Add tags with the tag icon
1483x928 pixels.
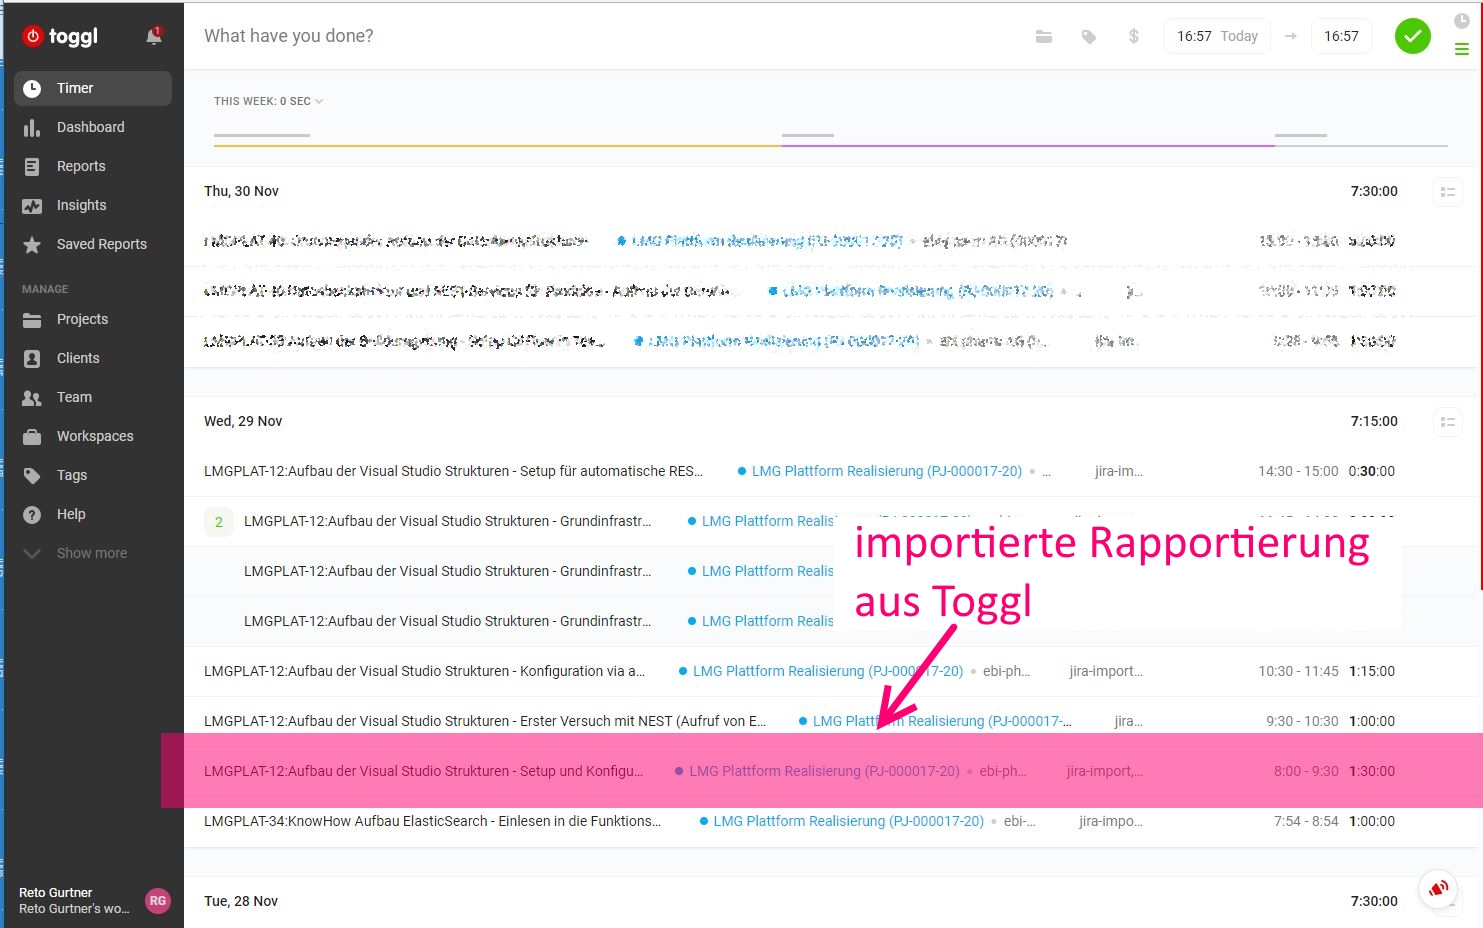(x=1089, y=37)
